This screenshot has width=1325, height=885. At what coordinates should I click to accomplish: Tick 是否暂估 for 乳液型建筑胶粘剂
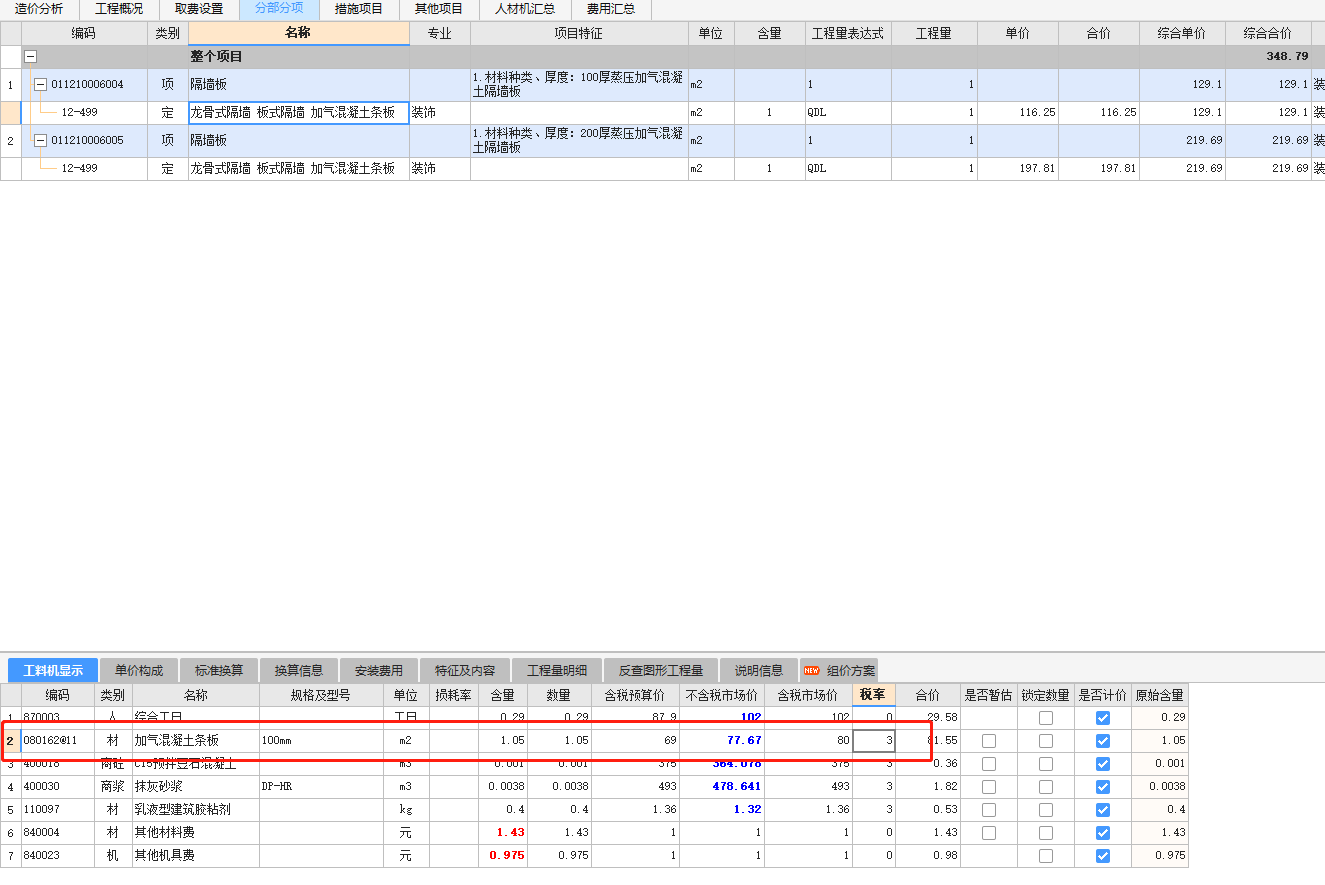(989, 810)
